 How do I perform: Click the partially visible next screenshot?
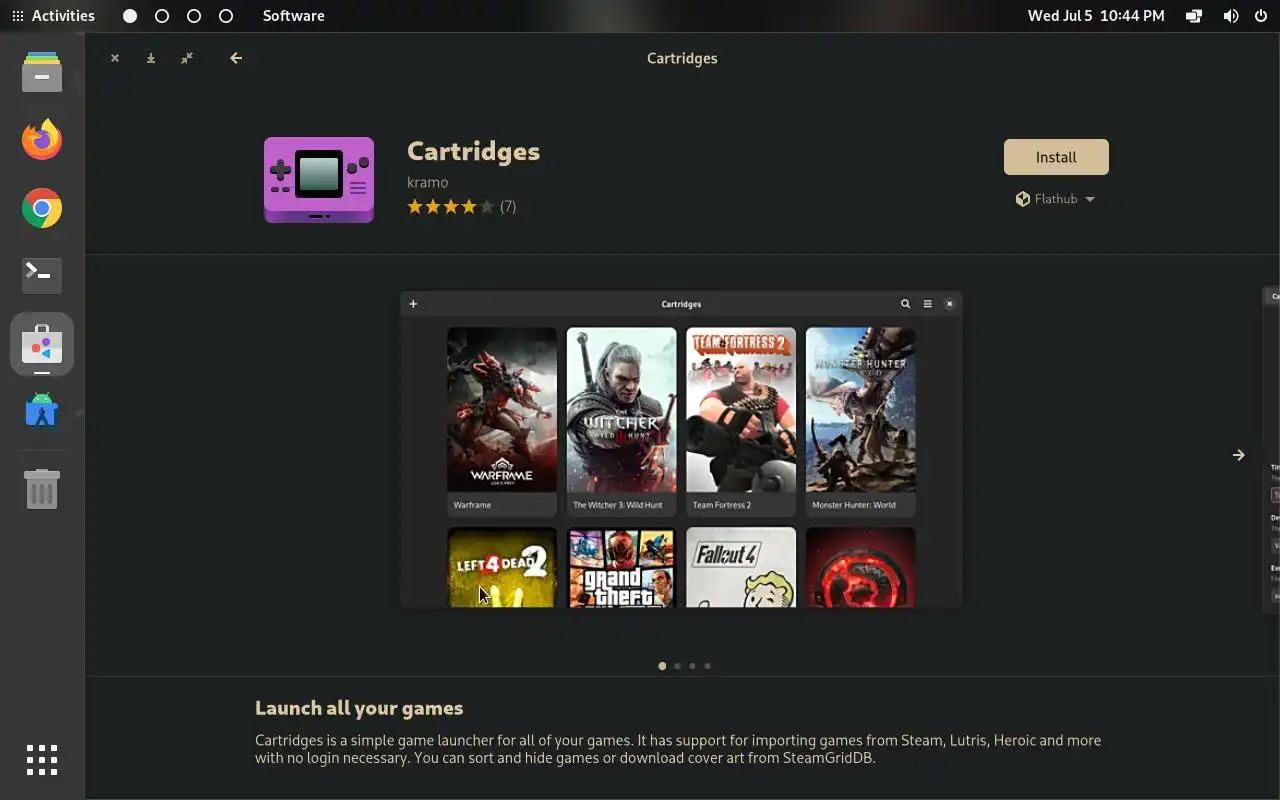pos(1271,448)
